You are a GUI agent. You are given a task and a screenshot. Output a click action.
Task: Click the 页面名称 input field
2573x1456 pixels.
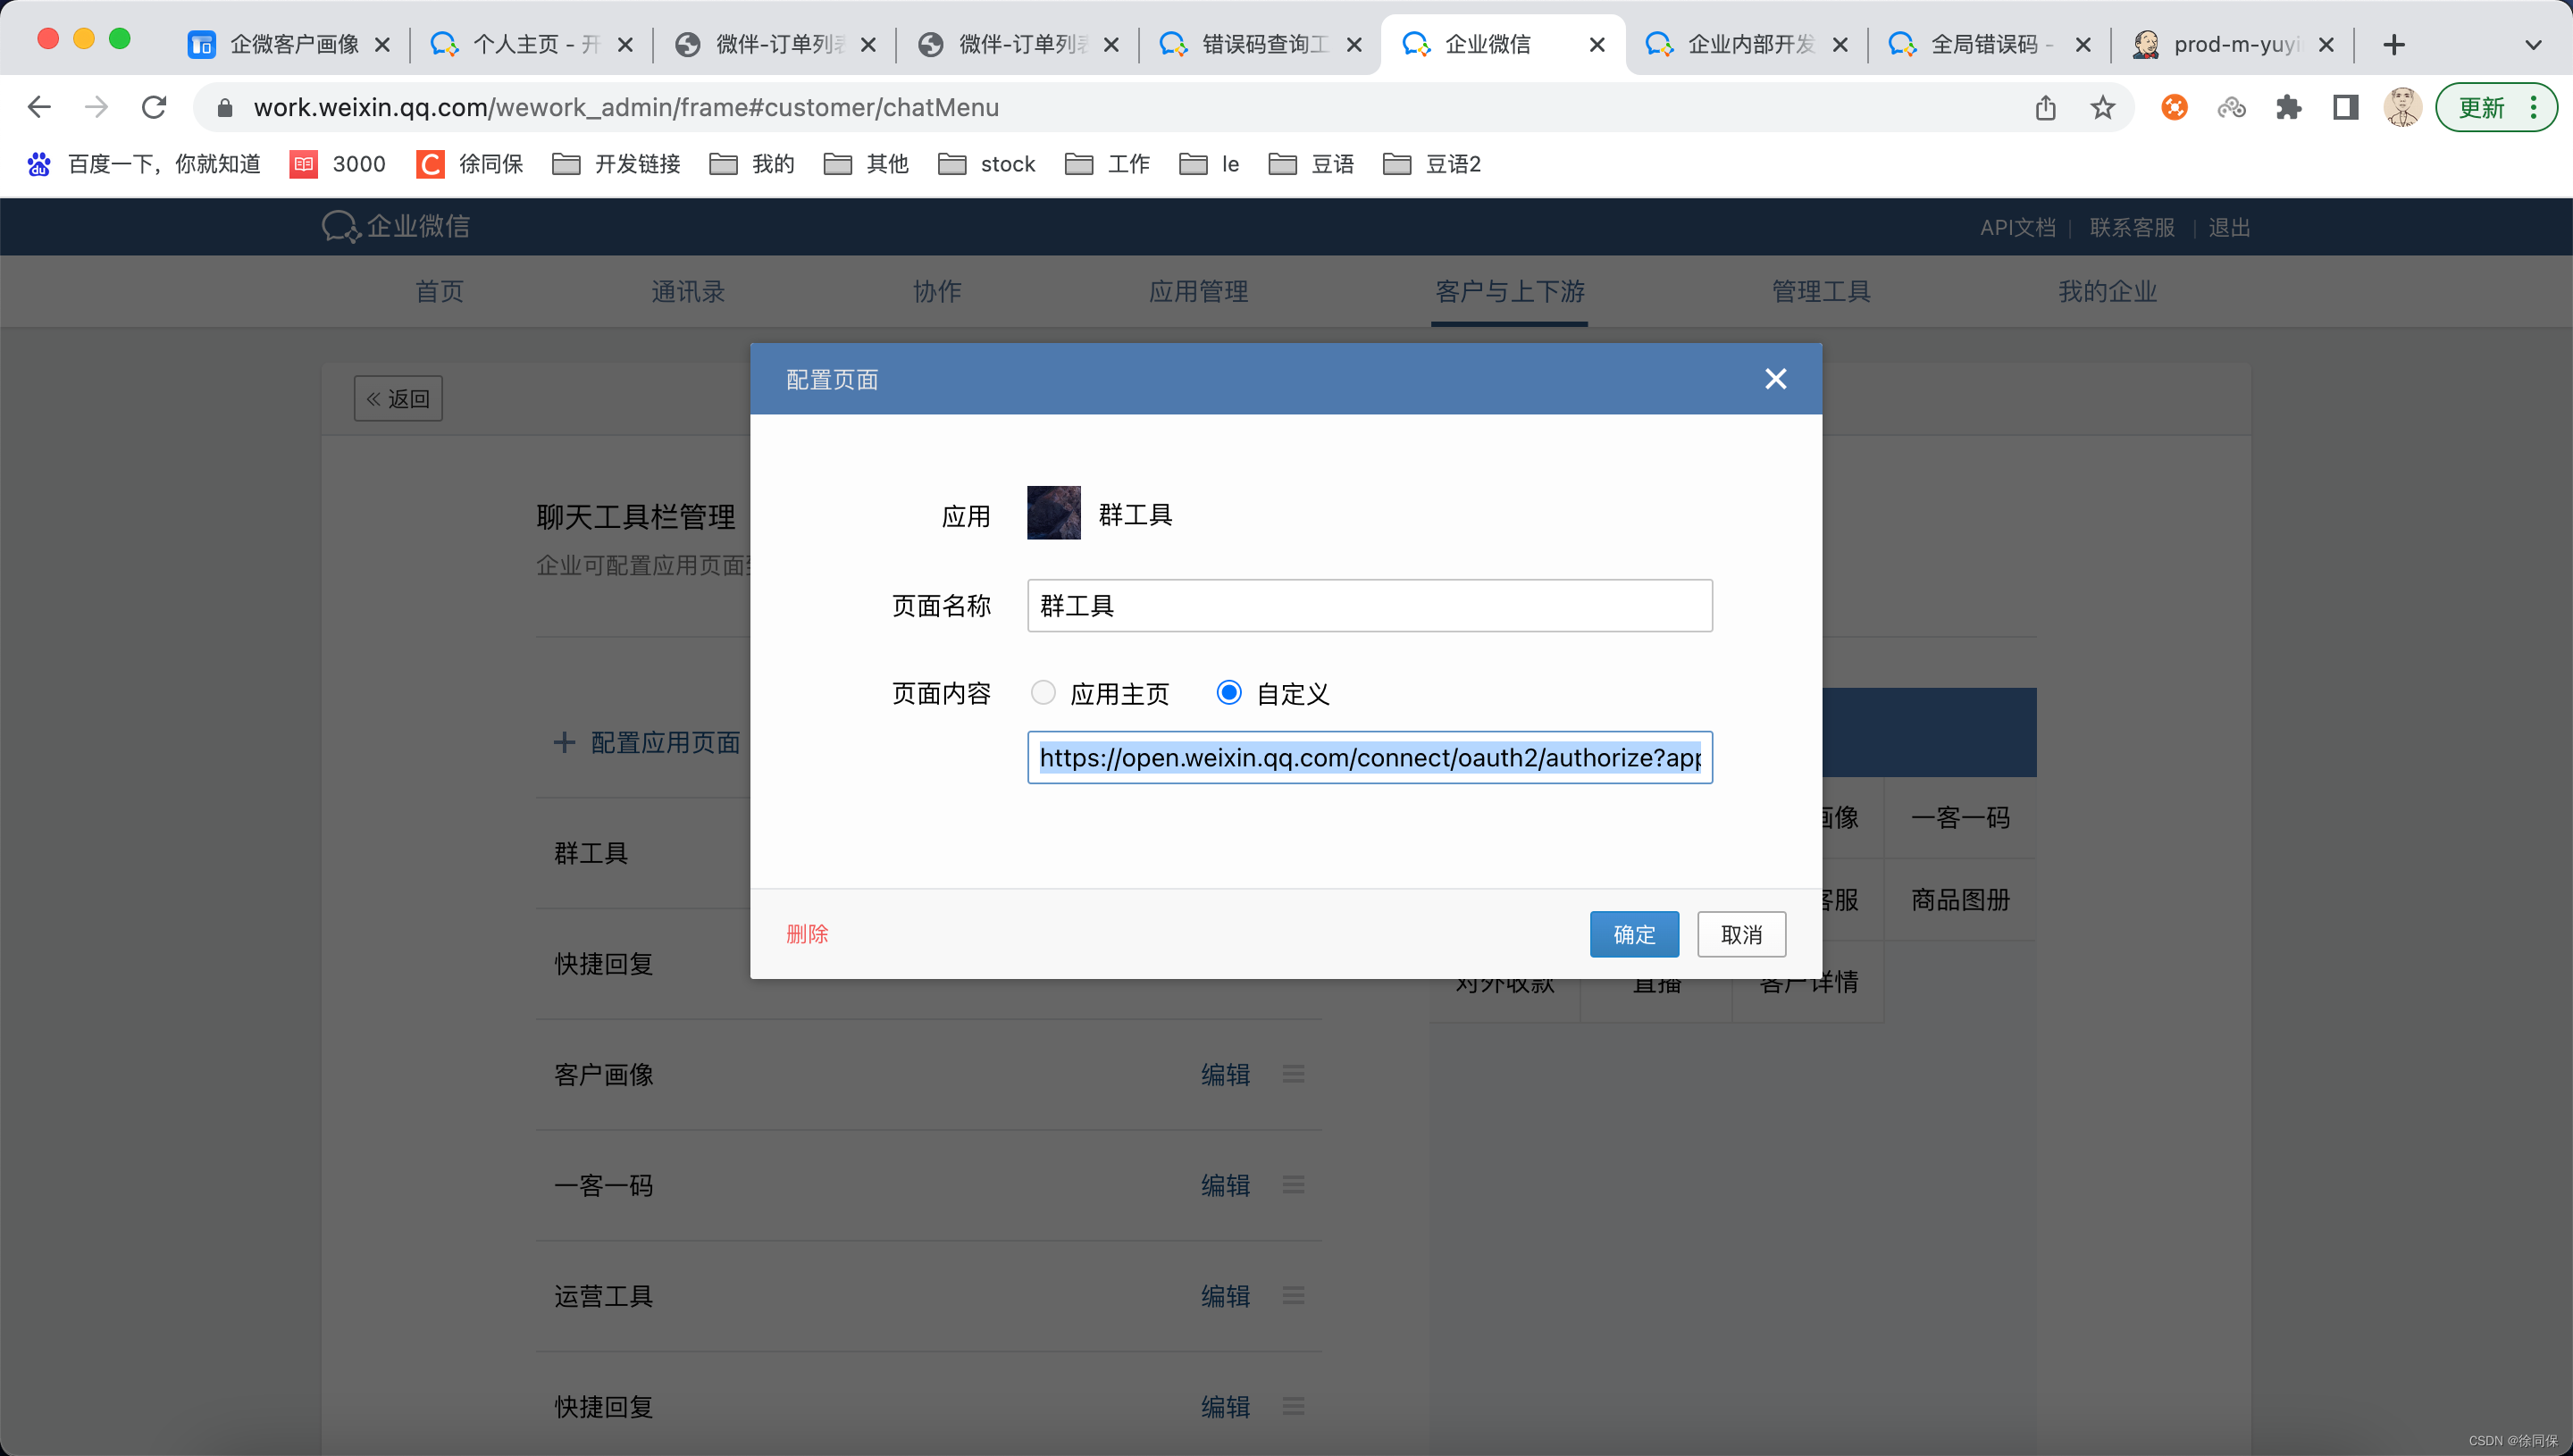(1369, 606)
